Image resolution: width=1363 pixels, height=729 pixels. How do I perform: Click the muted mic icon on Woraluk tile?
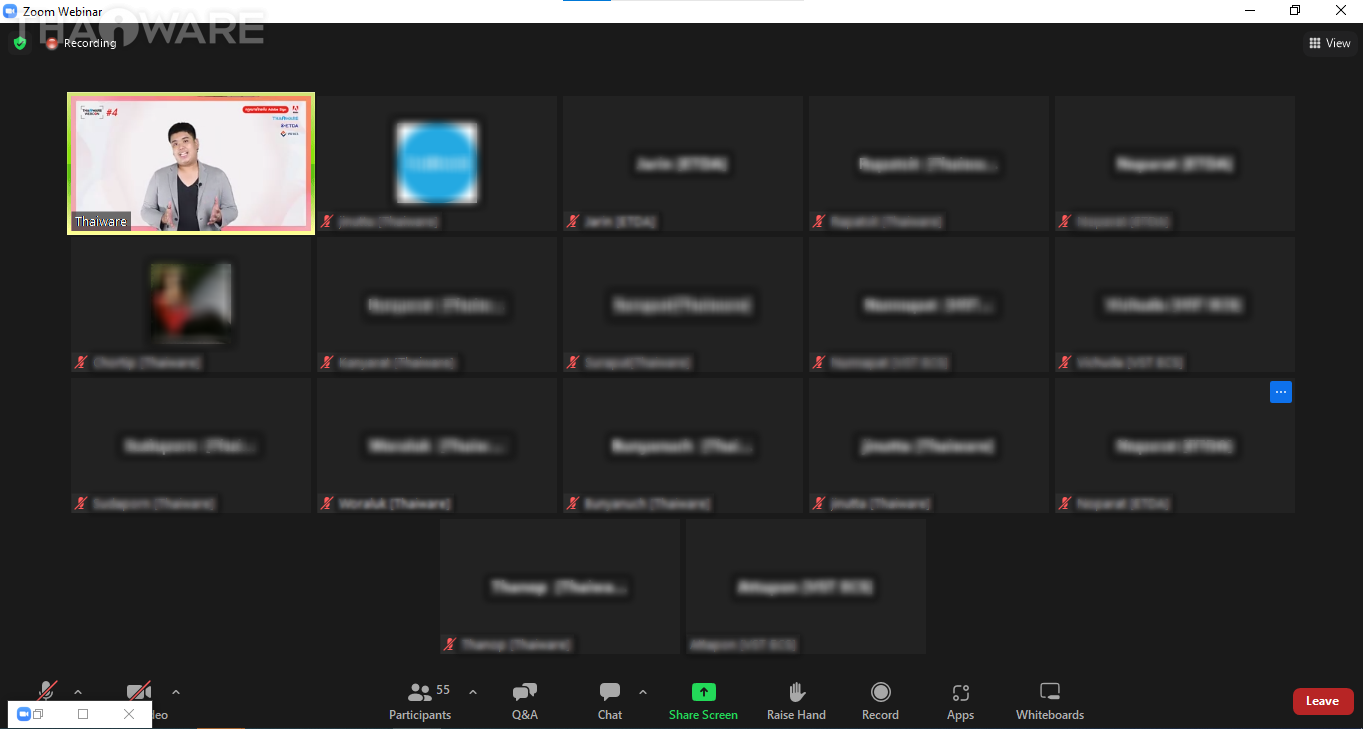pos(327,503)
